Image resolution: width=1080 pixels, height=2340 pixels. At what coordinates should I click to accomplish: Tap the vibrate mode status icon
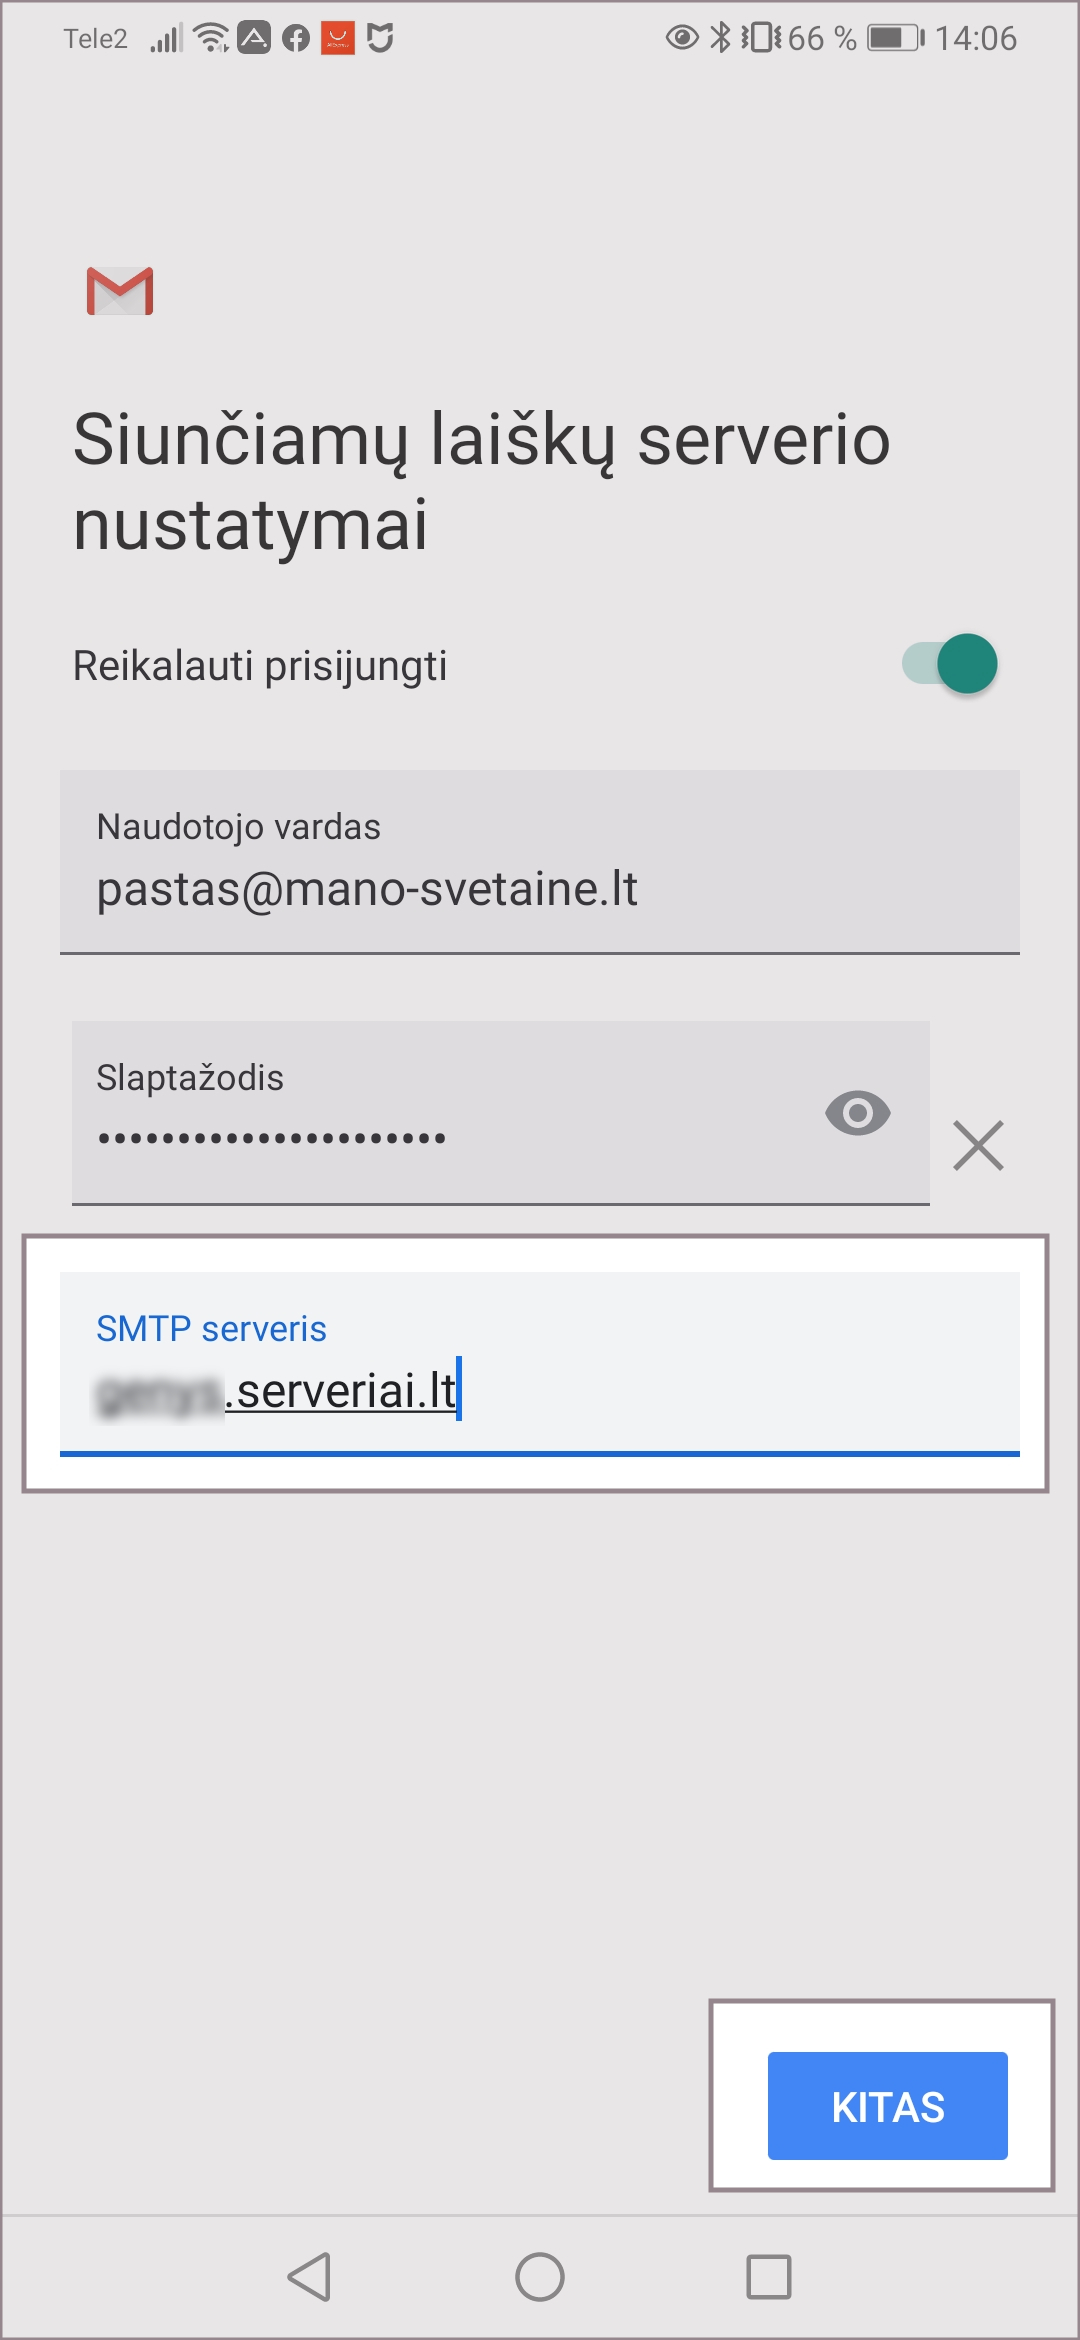[761, 38]
